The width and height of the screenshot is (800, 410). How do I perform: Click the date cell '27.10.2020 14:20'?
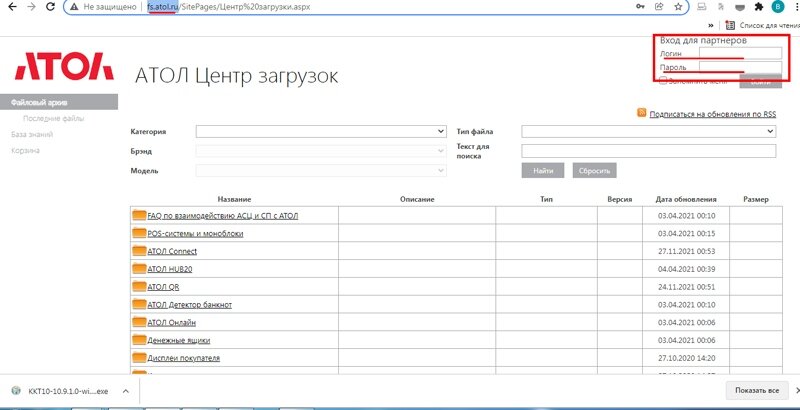tap(687, 358)
